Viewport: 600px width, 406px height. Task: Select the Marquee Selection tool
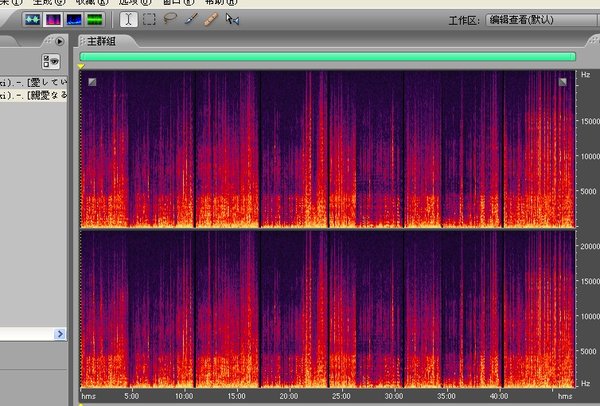tap(149, 19)
